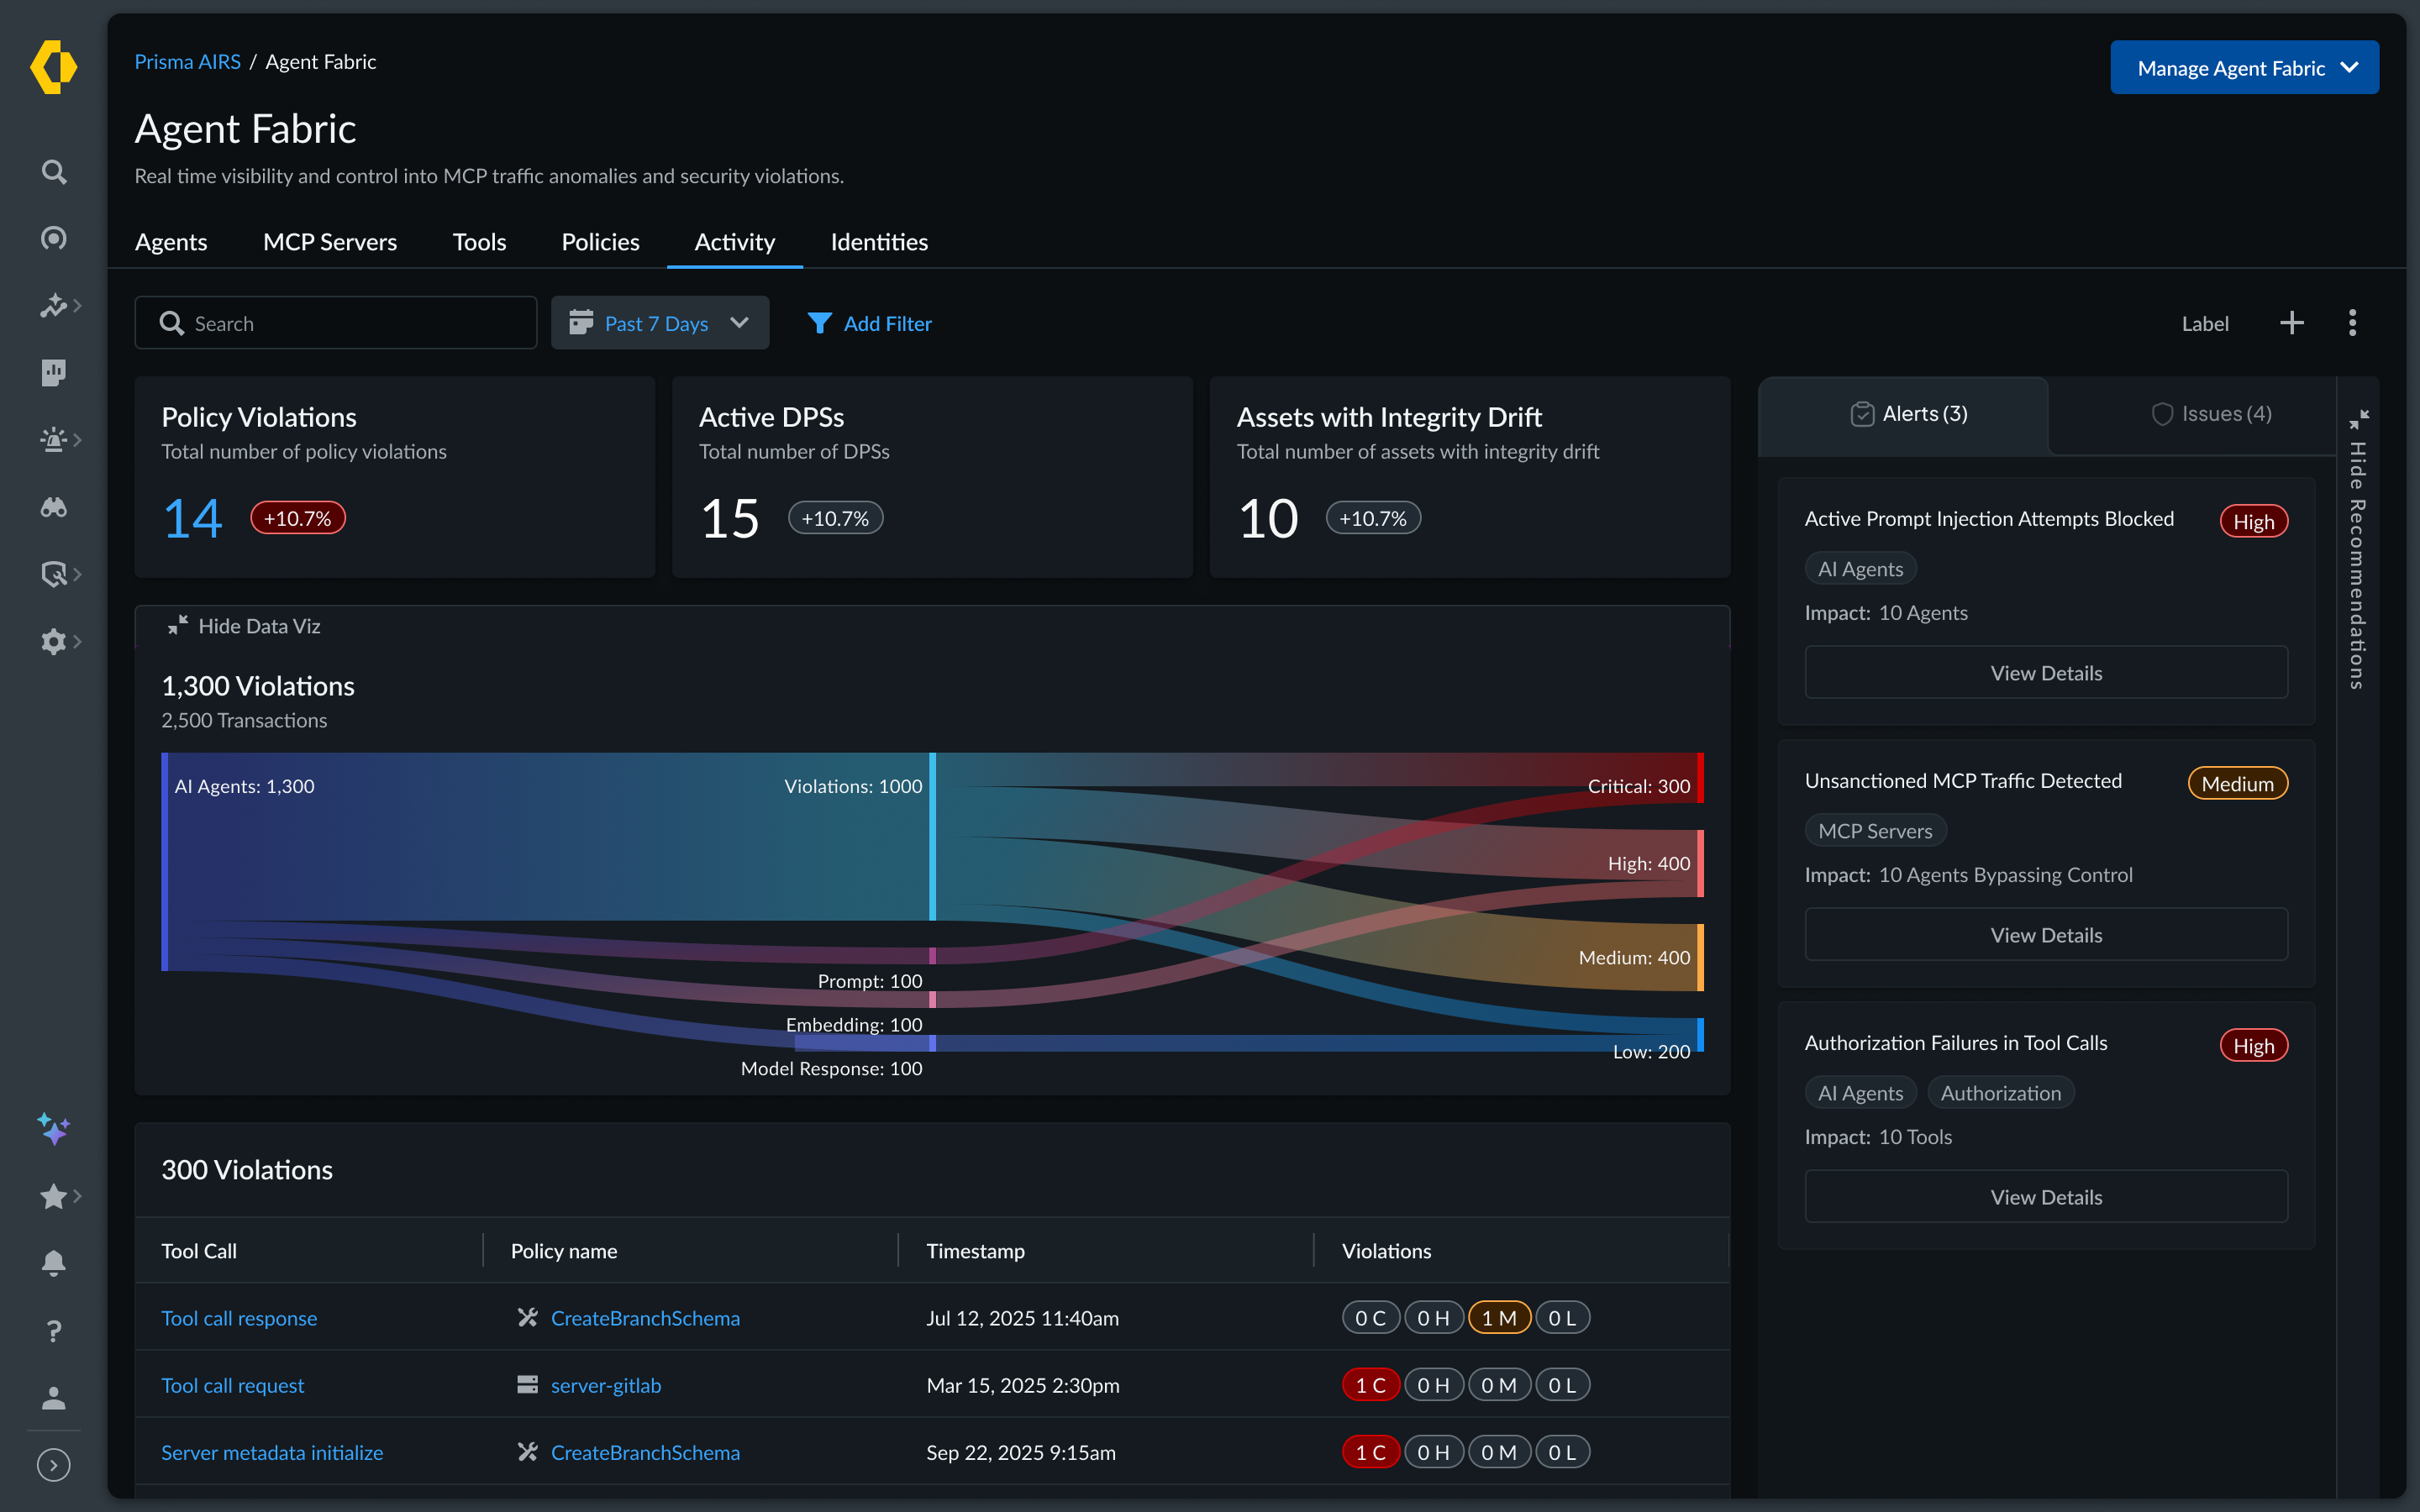Click the High: 400 Sankey label
The image size is (2420, 1512).
pos(1649,863)
